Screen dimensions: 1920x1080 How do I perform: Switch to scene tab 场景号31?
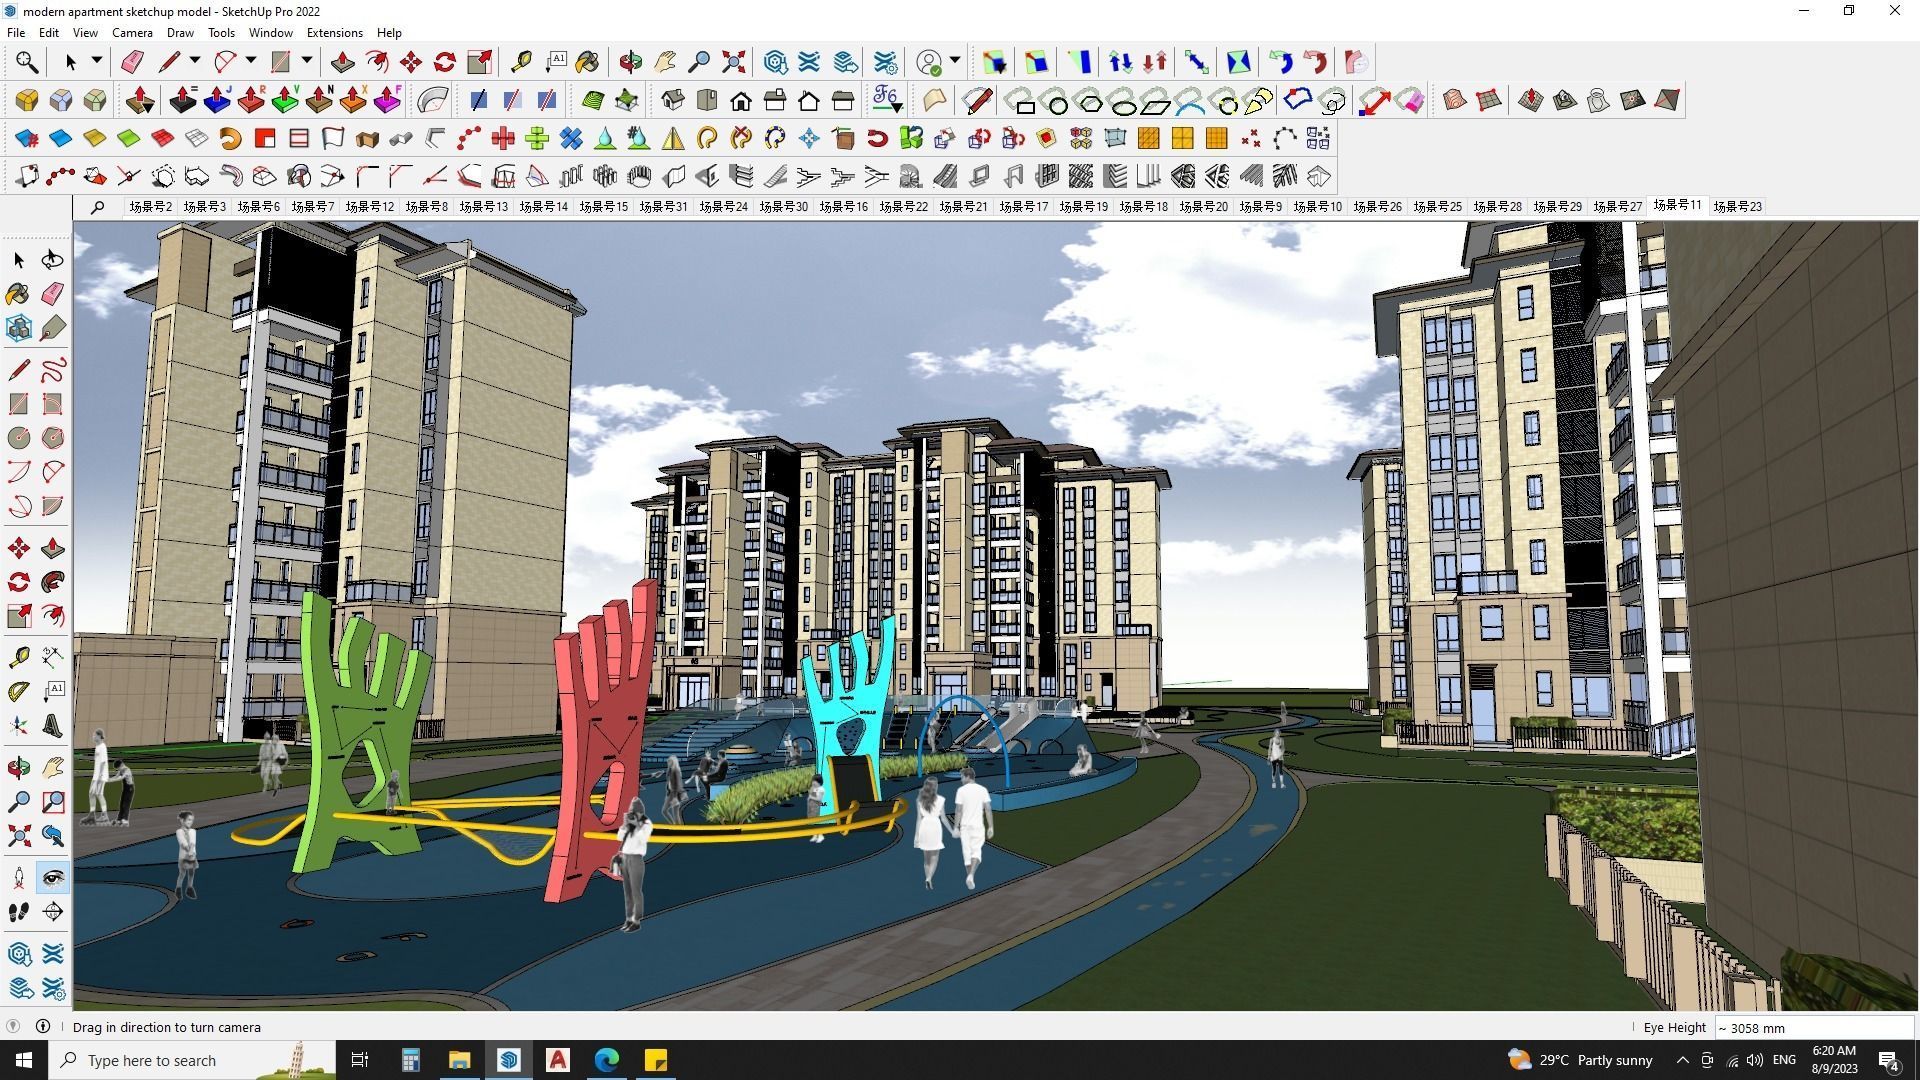pyautogui.click(x=663, y=207)
